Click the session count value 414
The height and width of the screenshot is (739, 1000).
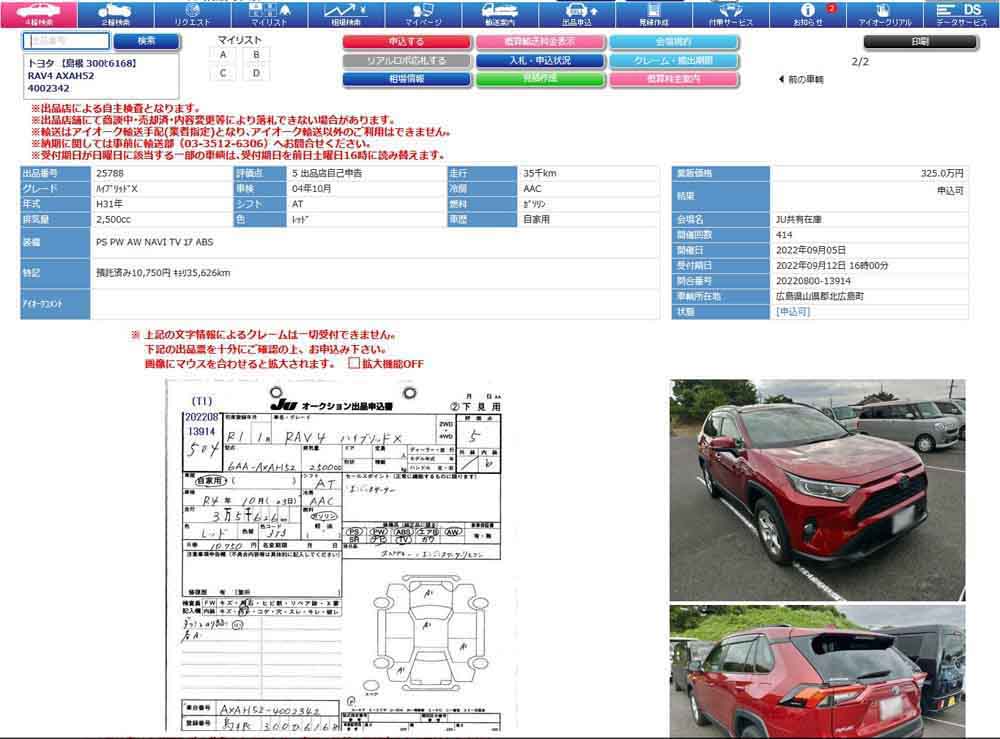click(x=784, y=235)
